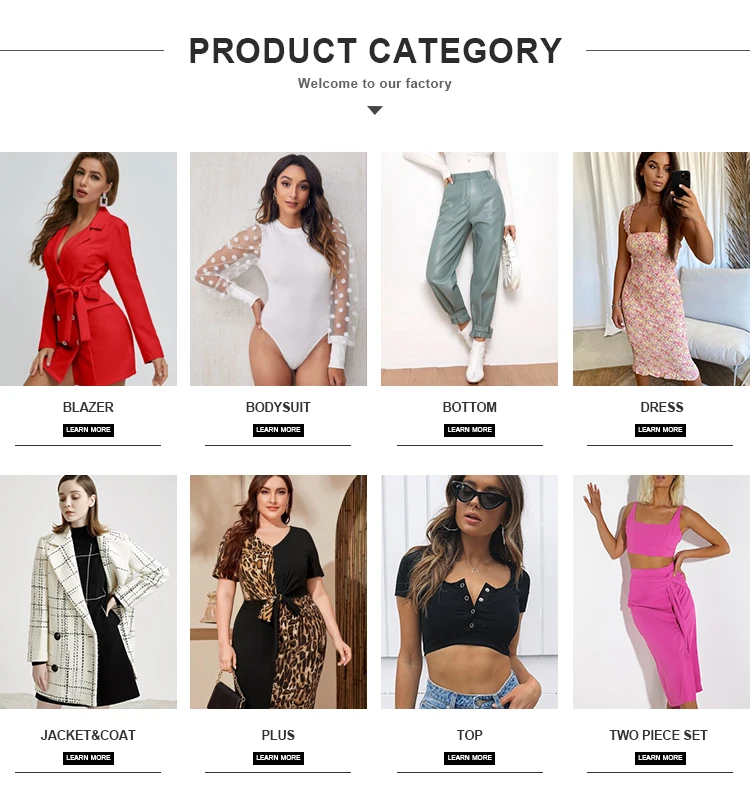Open the white Bodysuit product image
The image size is (750, 804).
(278, 269)
